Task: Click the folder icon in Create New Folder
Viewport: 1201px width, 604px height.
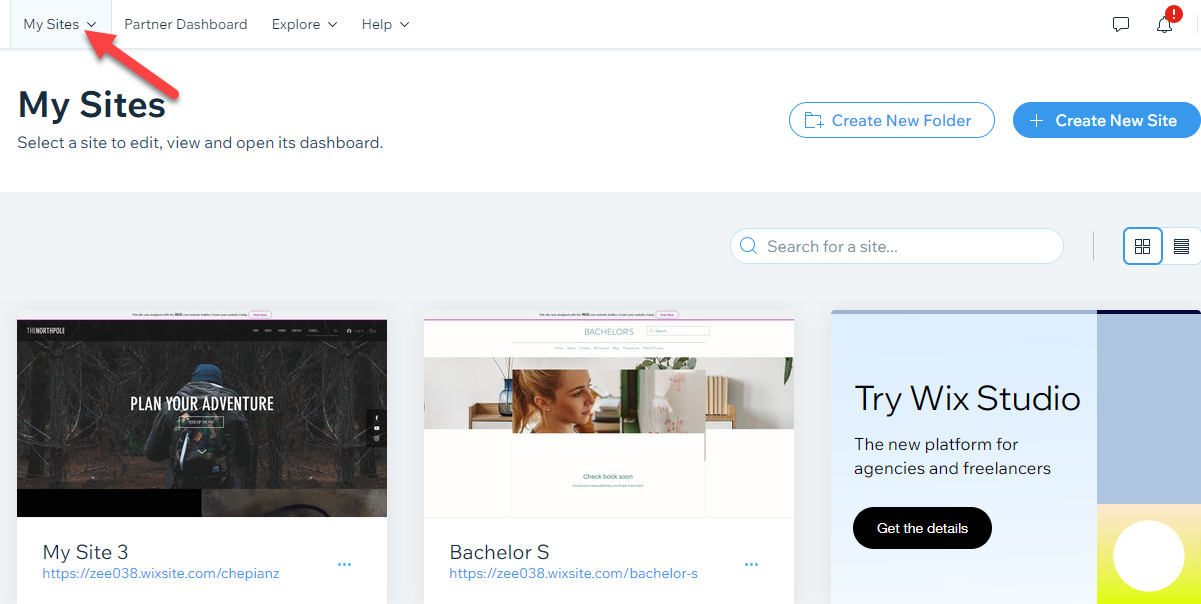Action: pyautogui.click(x=814, y=120)
